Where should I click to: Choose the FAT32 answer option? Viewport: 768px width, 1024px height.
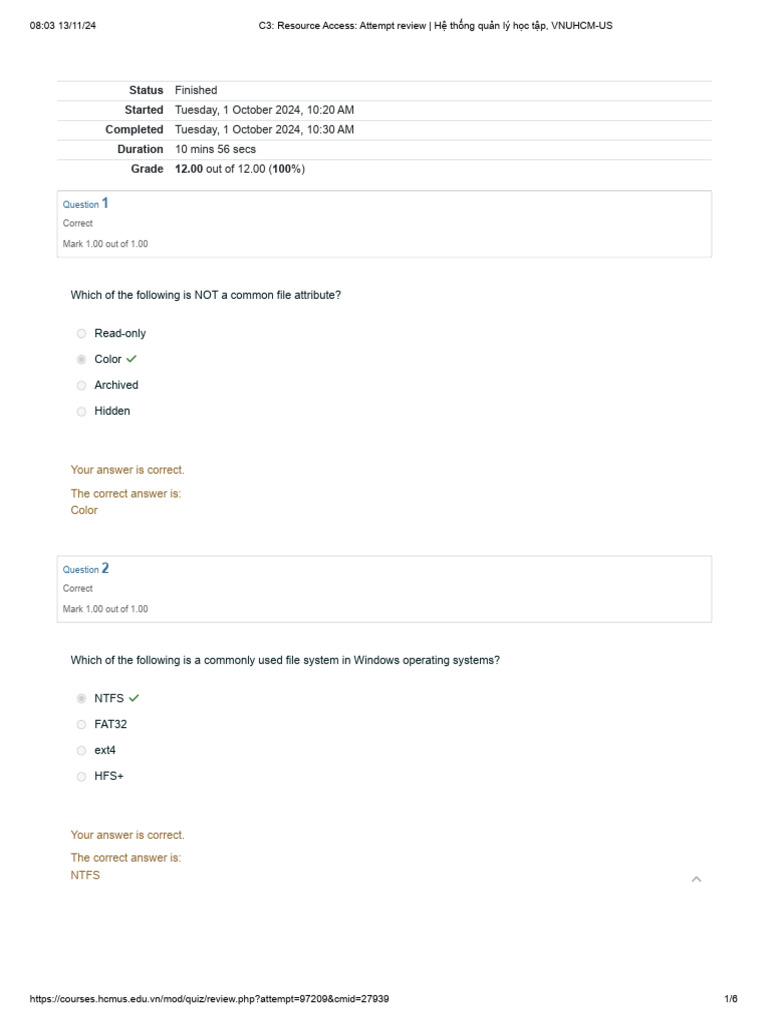(x=82, y=725)
